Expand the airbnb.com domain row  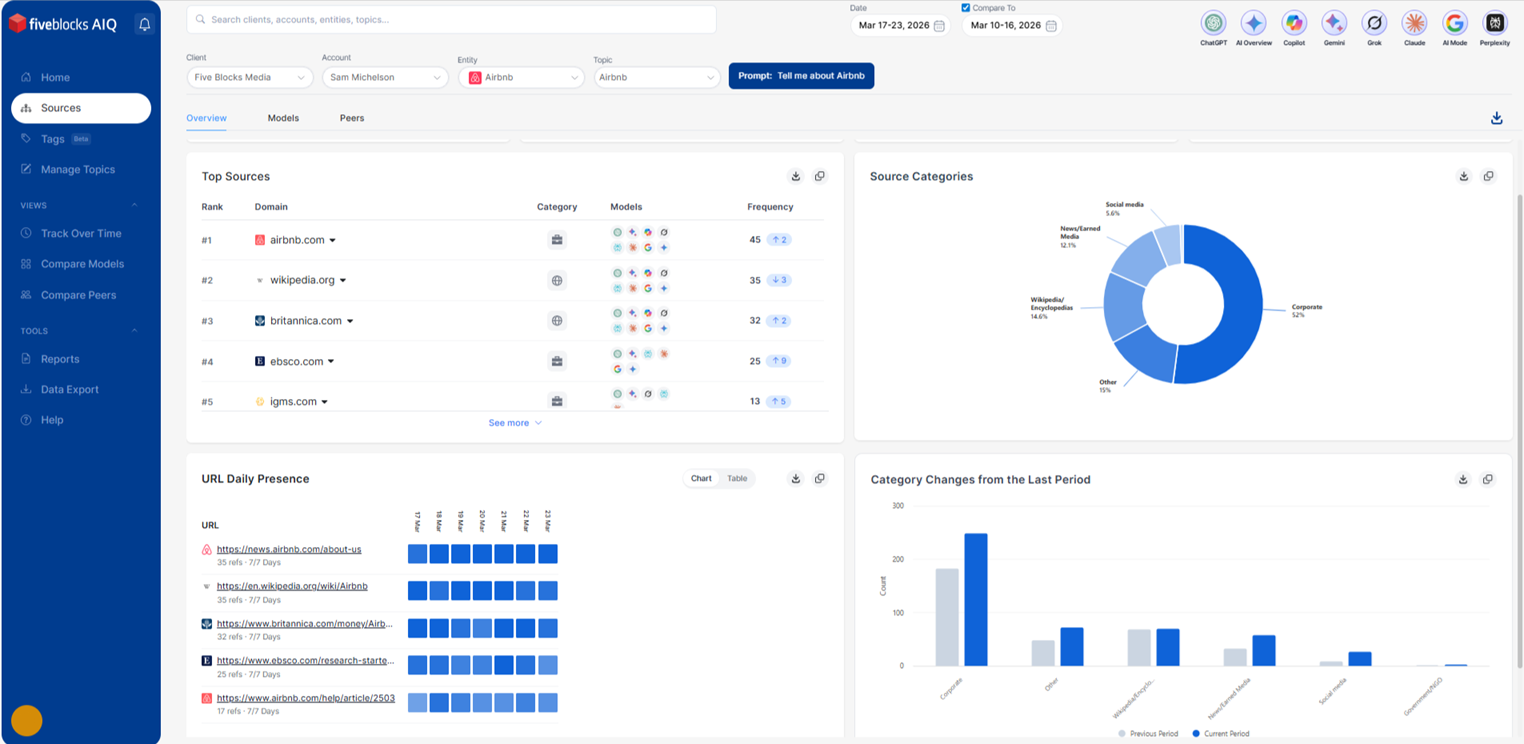[333, 241]
